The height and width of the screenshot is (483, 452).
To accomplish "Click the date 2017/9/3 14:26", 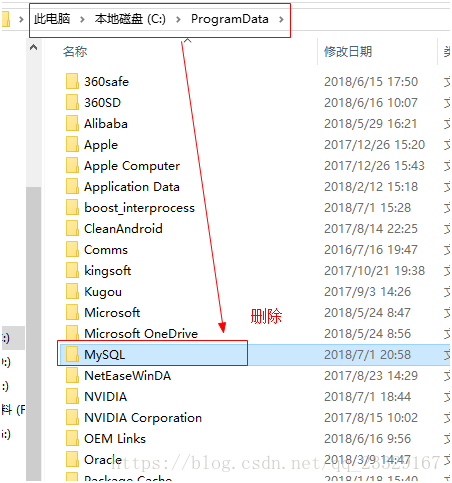I will coord(367,292).
